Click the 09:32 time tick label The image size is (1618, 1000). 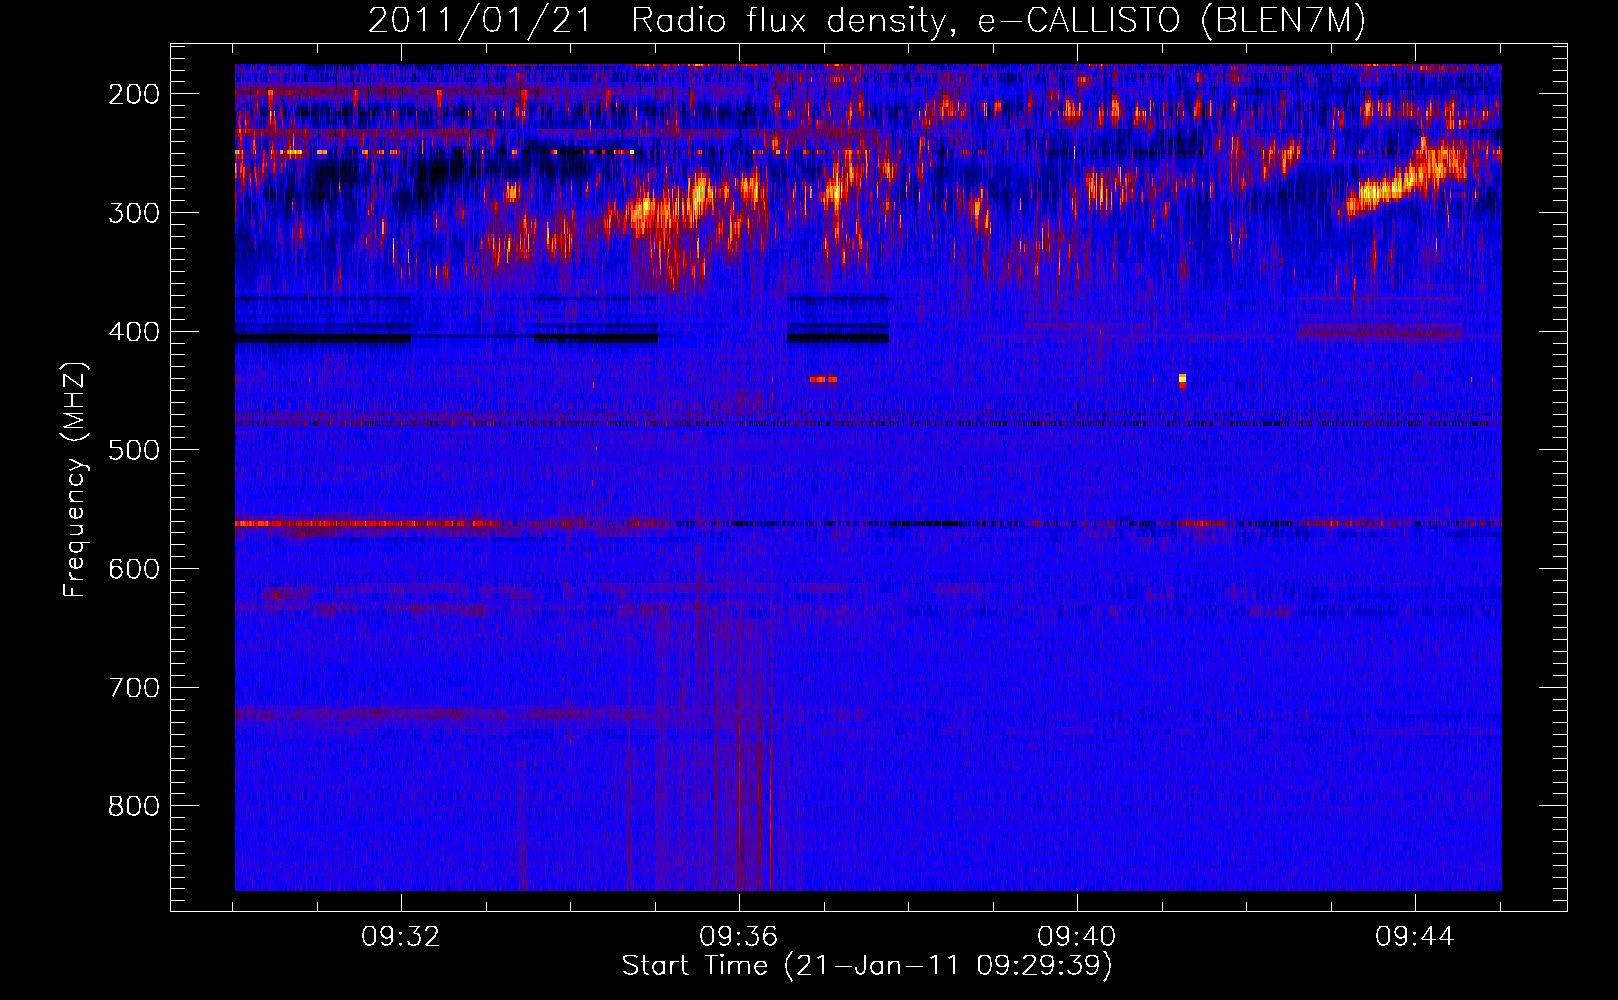[x=401, y=937]
